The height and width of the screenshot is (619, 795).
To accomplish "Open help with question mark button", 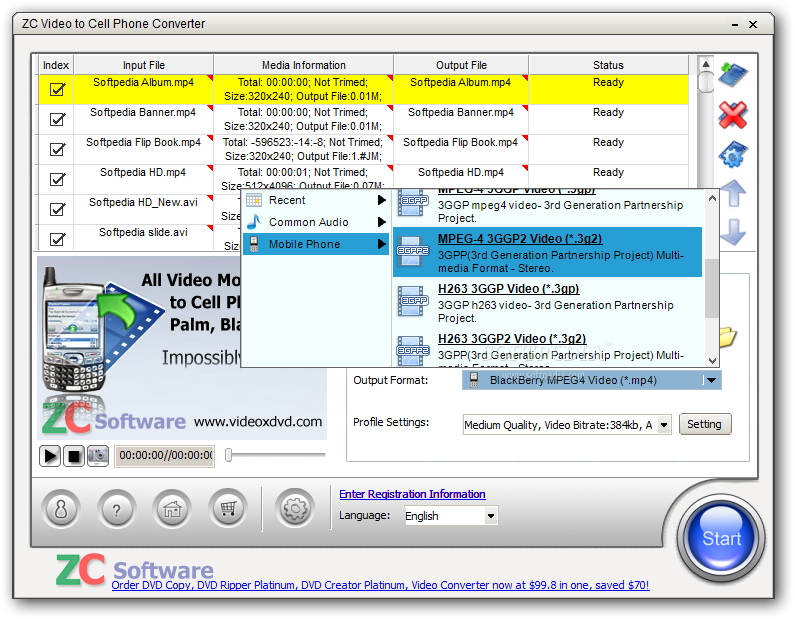I will pyautogui.click(x=117, y=509).
